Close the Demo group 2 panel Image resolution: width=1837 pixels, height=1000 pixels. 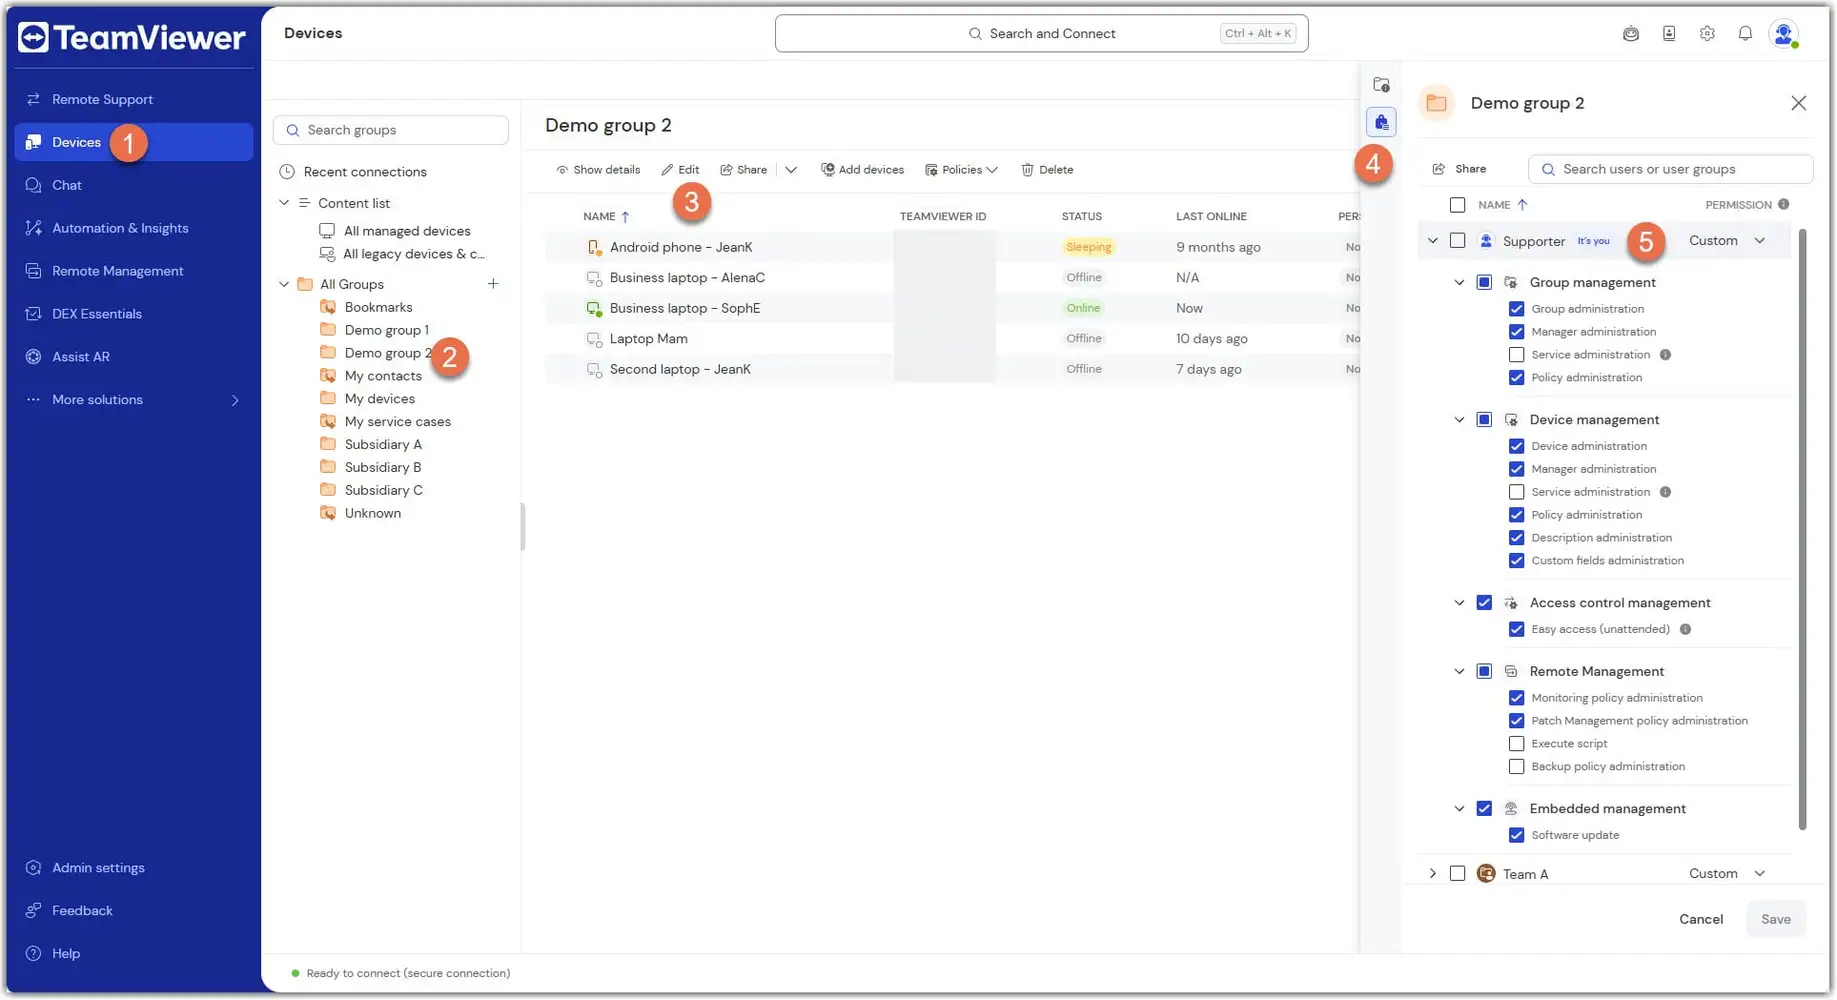[x=1798, y=103]
